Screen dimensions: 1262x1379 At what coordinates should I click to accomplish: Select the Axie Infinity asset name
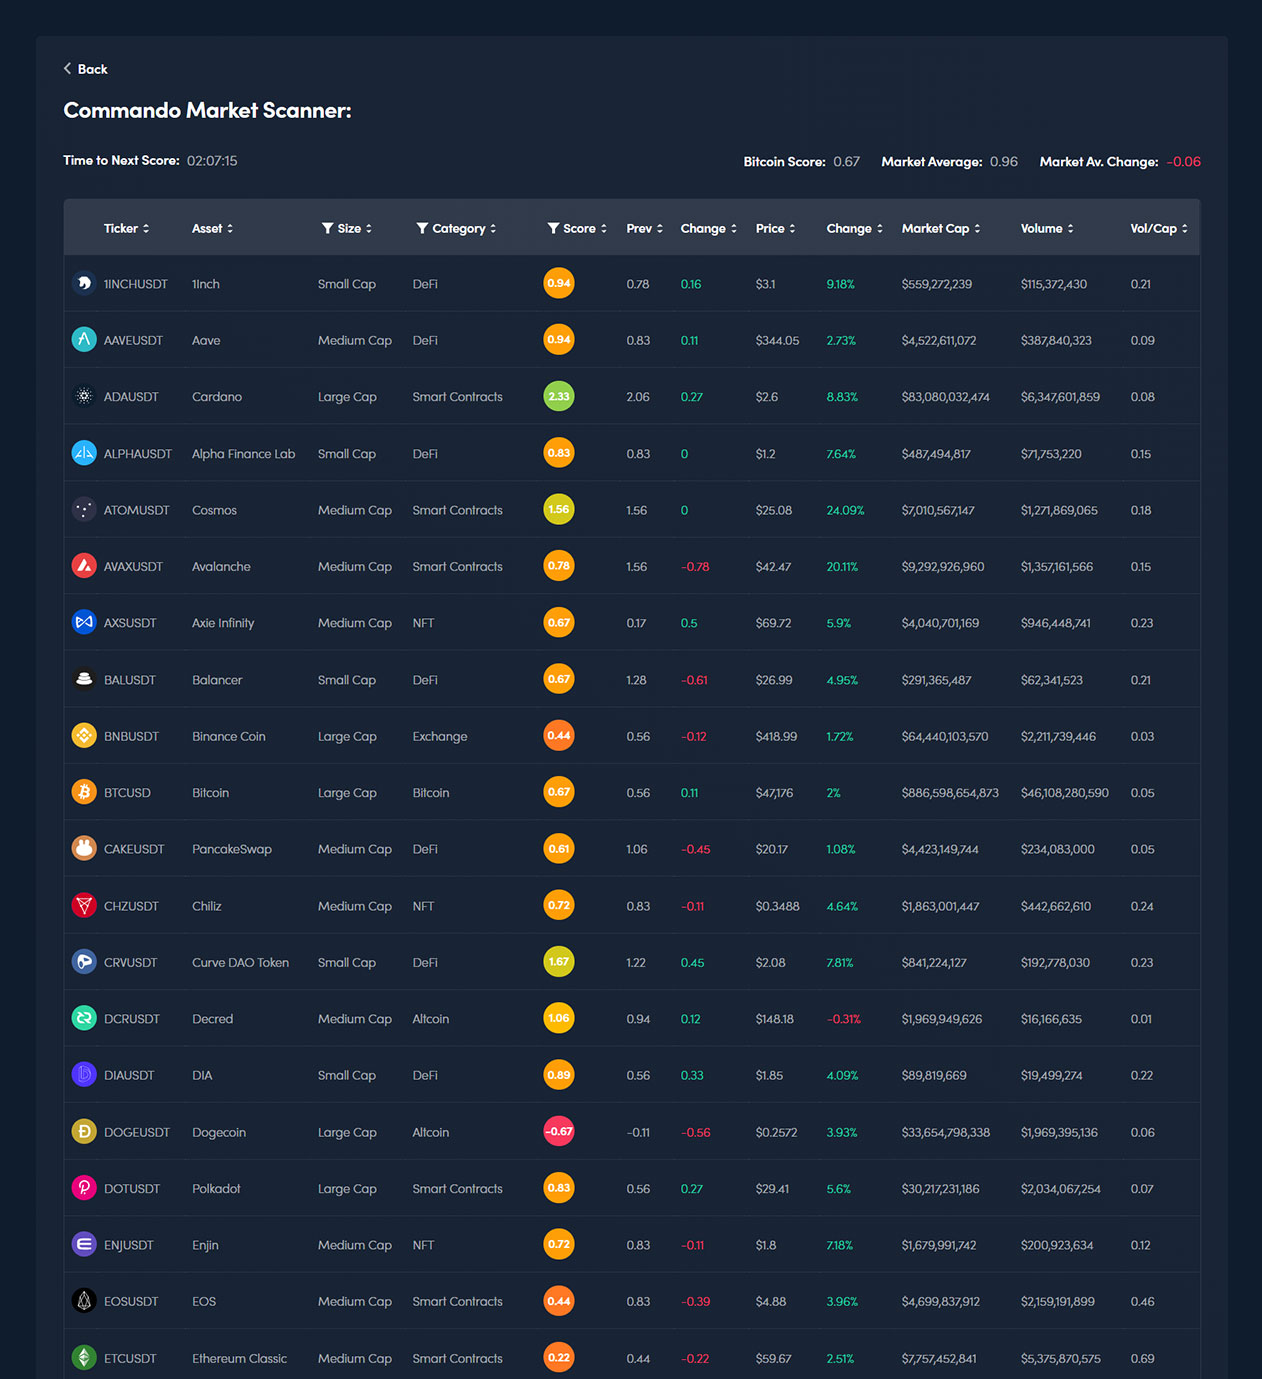click(223, 623)
